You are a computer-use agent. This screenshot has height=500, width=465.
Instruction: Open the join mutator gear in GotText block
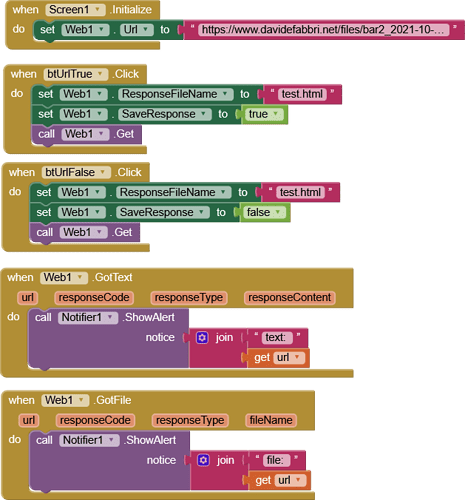click(202, 338)
